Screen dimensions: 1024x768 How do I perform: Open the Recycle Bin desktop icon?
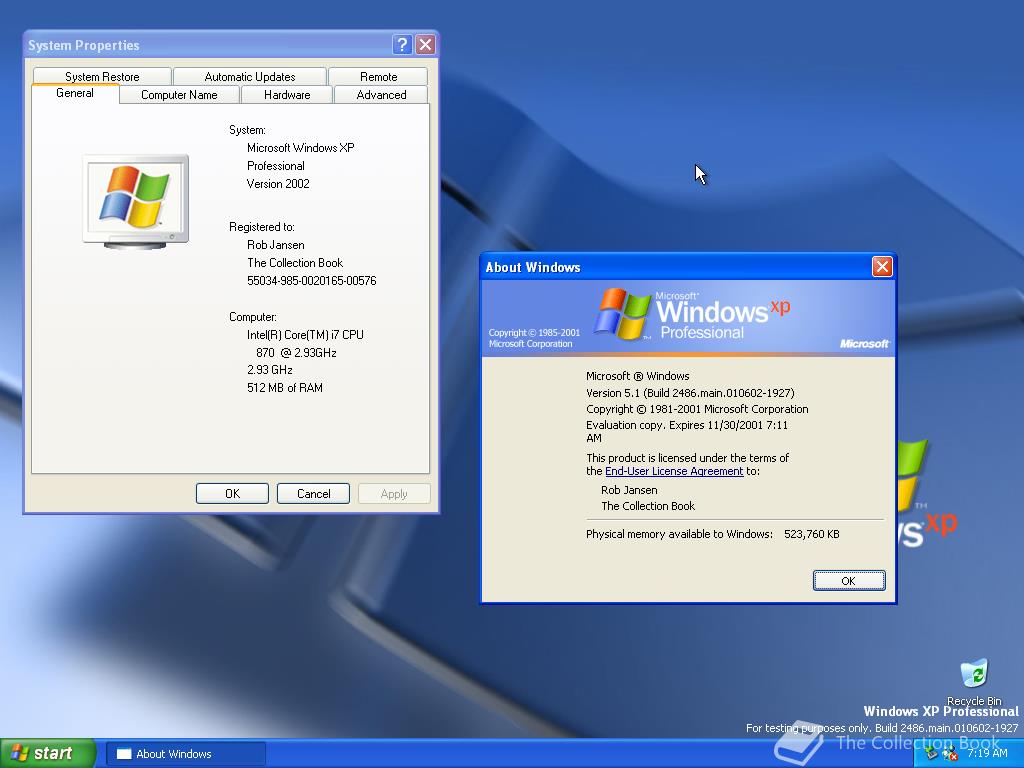(974, 682)
